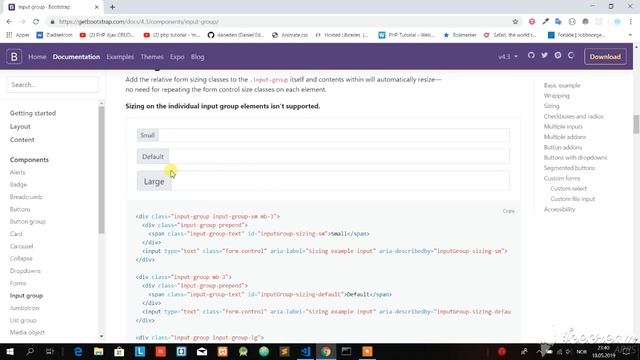Copy the code example

tap(509, 211)
